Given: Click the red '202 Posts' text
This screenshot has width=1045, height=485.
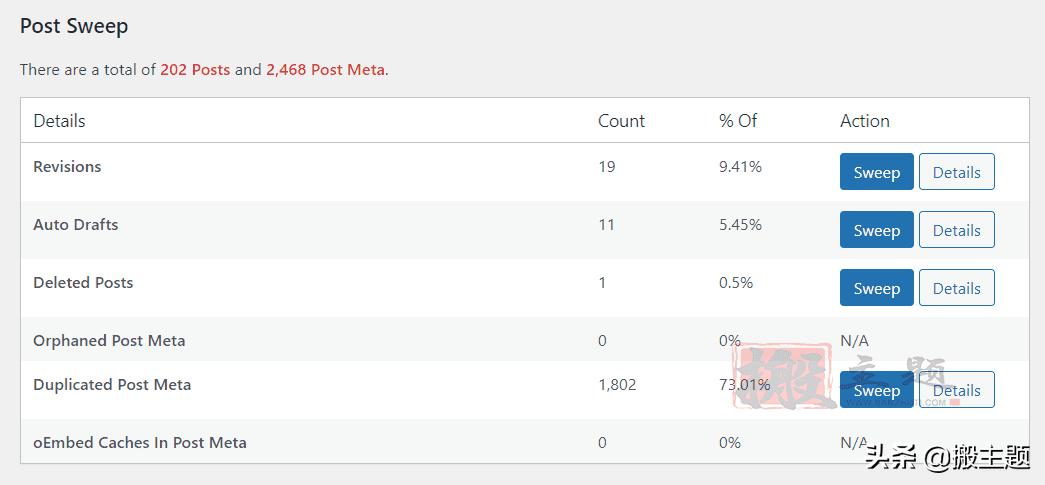Looking at the screenshot, I should pos(195,70).
